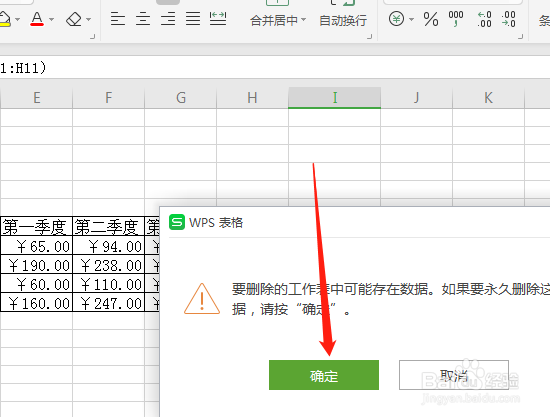This screenshot has width=550, height=417.
Task: Select the 第二季度 header cell
Action: click(x=108, y=227)
